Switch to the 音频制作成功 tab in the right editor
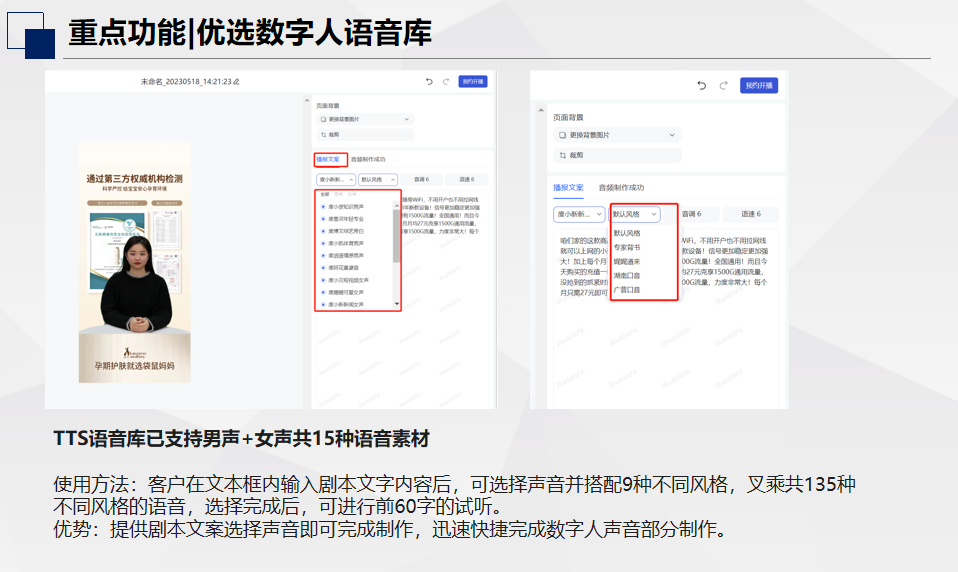 (x=621, y=187)
